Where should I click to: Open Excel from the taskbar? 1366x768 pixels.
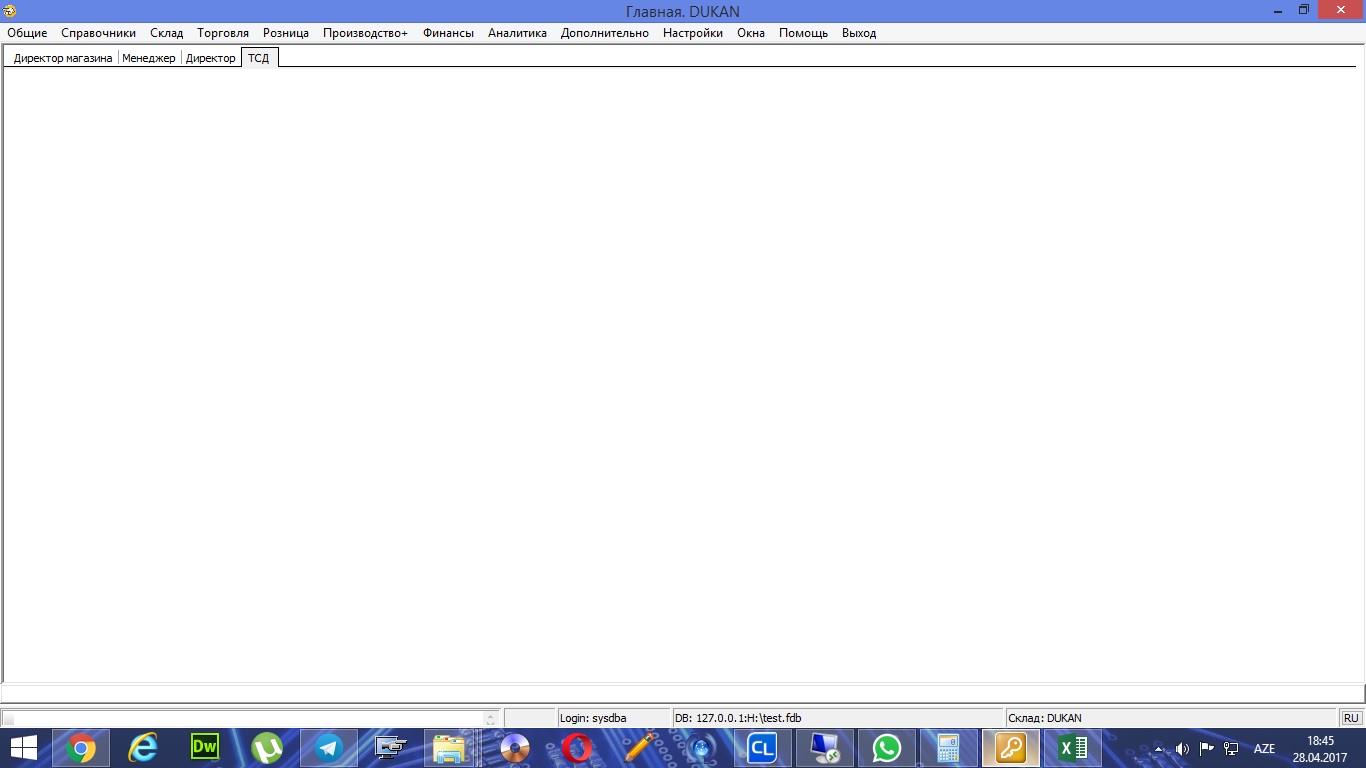1072,748
